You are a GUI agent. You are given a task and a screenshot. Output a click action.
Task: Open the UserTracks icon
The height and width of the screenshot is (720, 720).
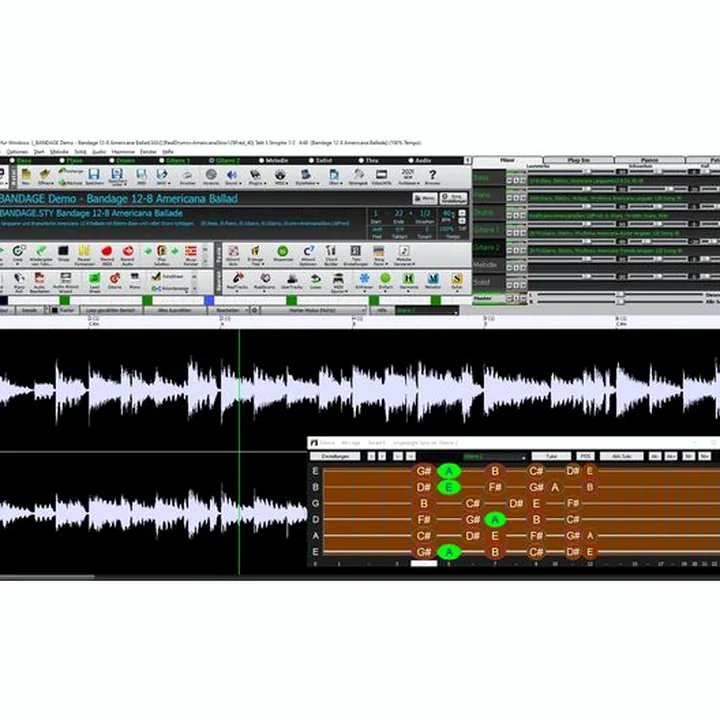[292, 281]
